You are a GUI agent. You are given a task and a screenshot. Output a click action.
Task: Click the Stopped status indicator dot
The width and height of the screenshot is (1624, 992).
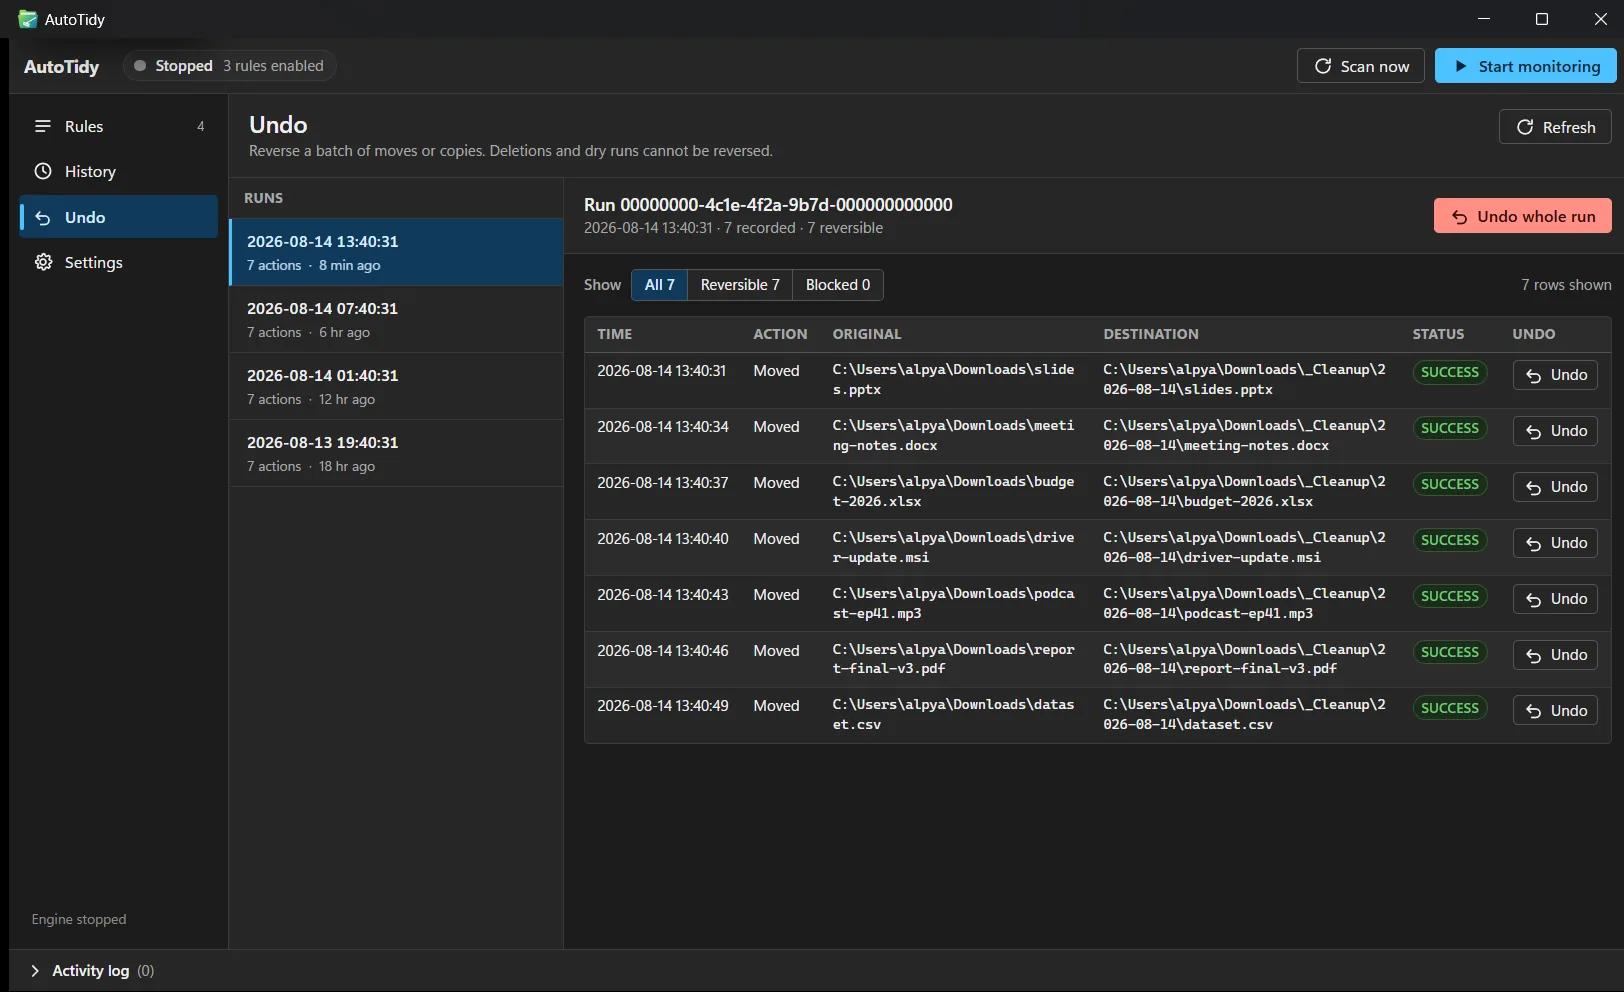click(140, 66)
